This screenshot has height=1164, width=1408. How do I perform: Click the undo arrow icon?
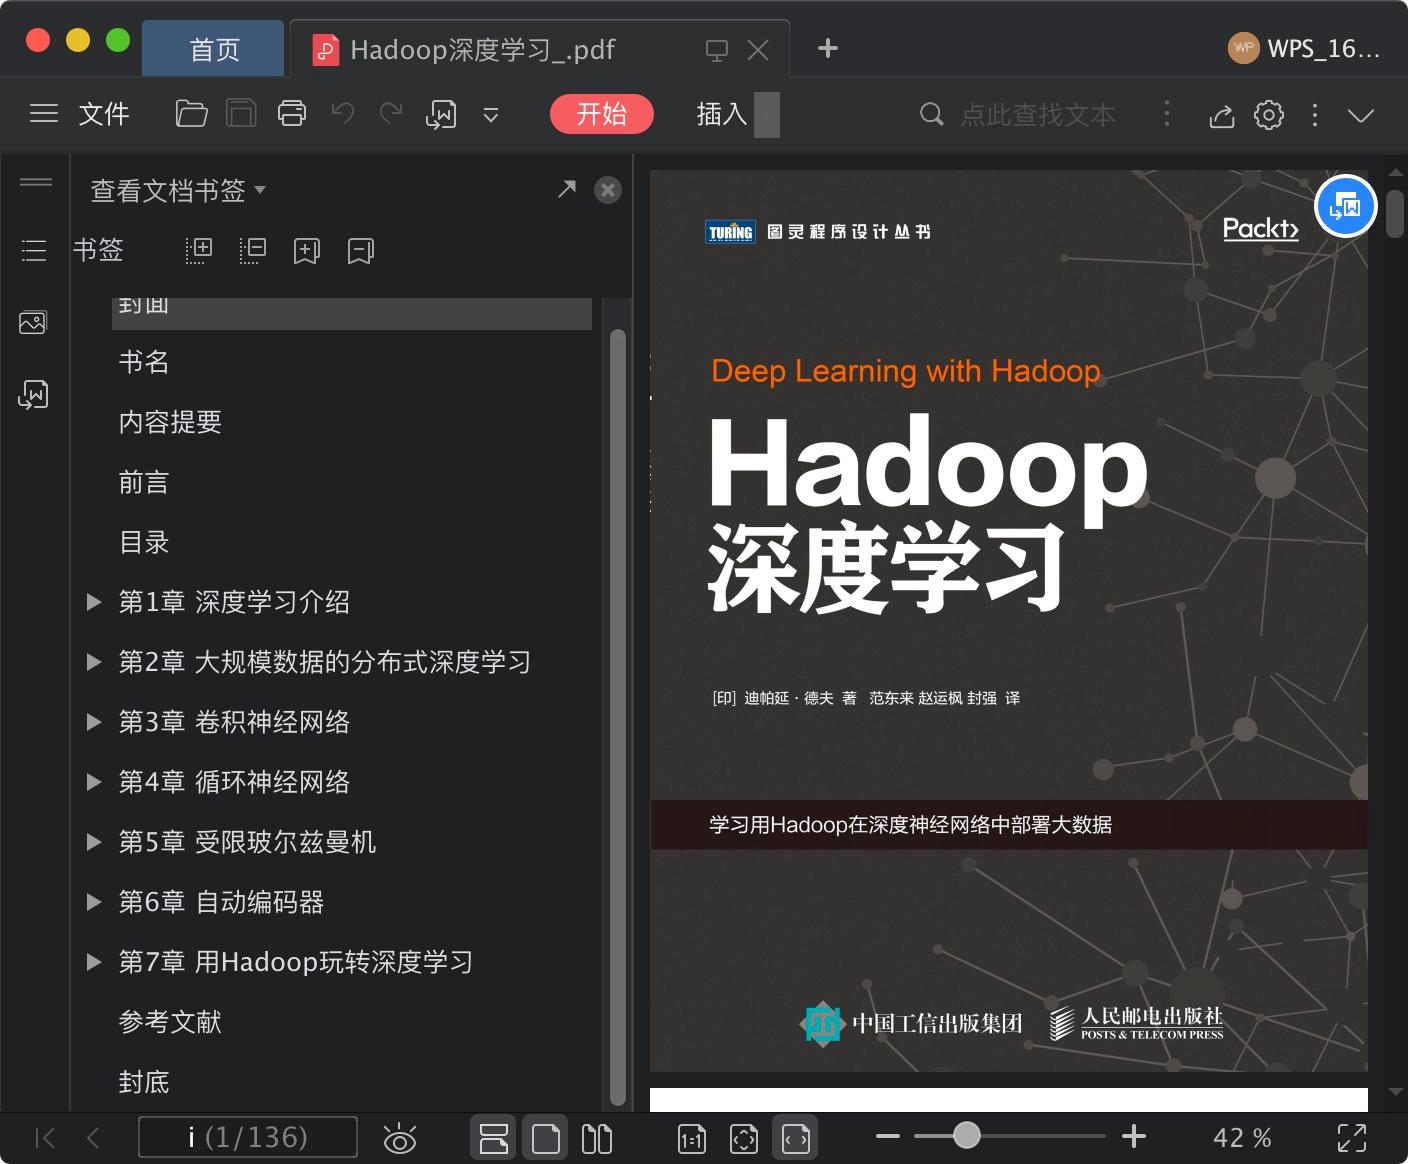click(x=343, y=114)
